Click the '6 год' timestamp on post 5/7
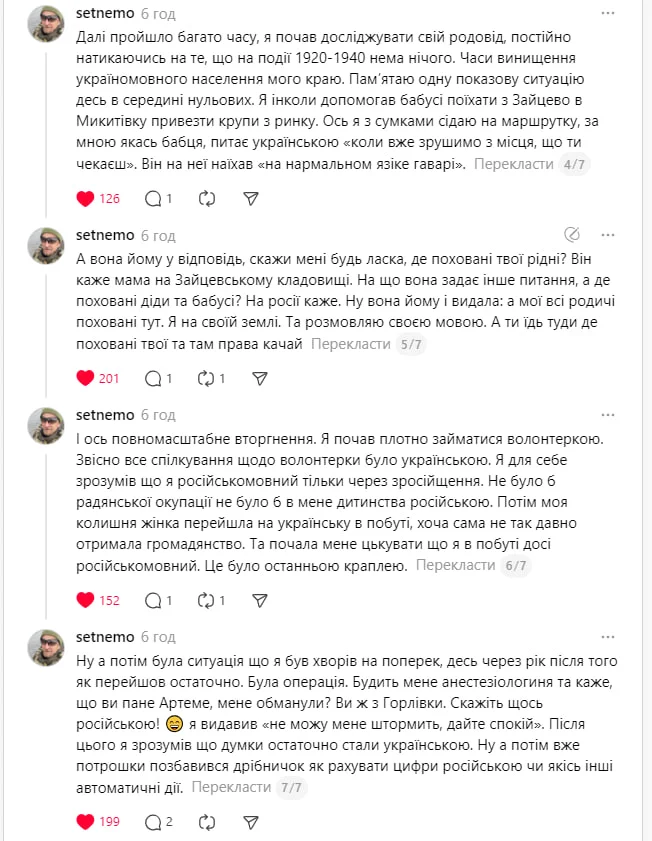652x841 pixels. [x=158, y=236]
